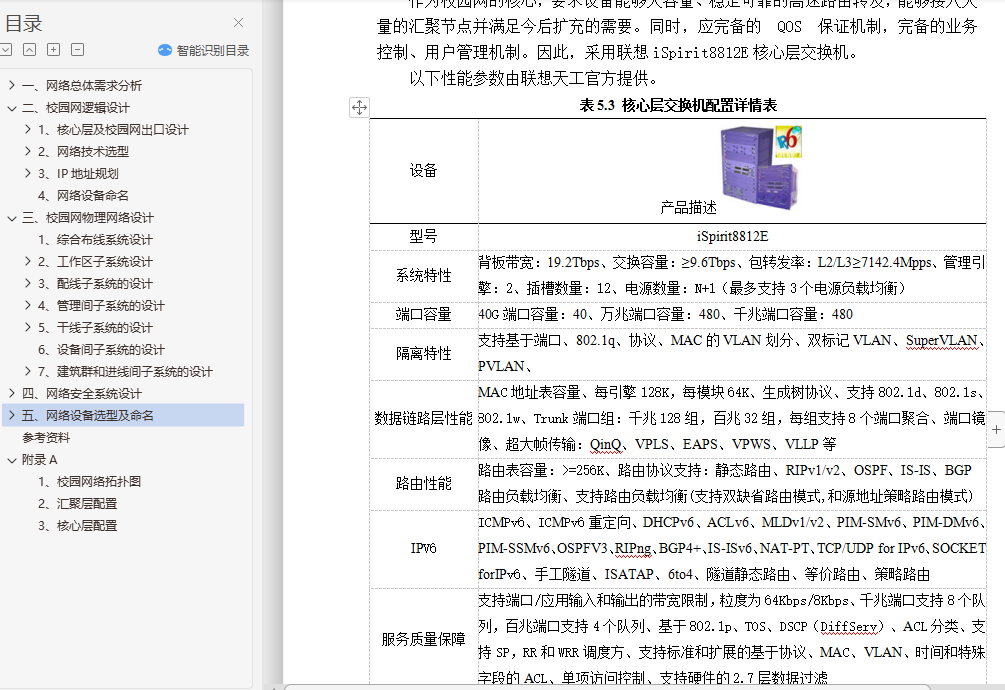Click the 隔离特性 row label
This screenshot has height=690, width=1005.
(x=424, y=354)
